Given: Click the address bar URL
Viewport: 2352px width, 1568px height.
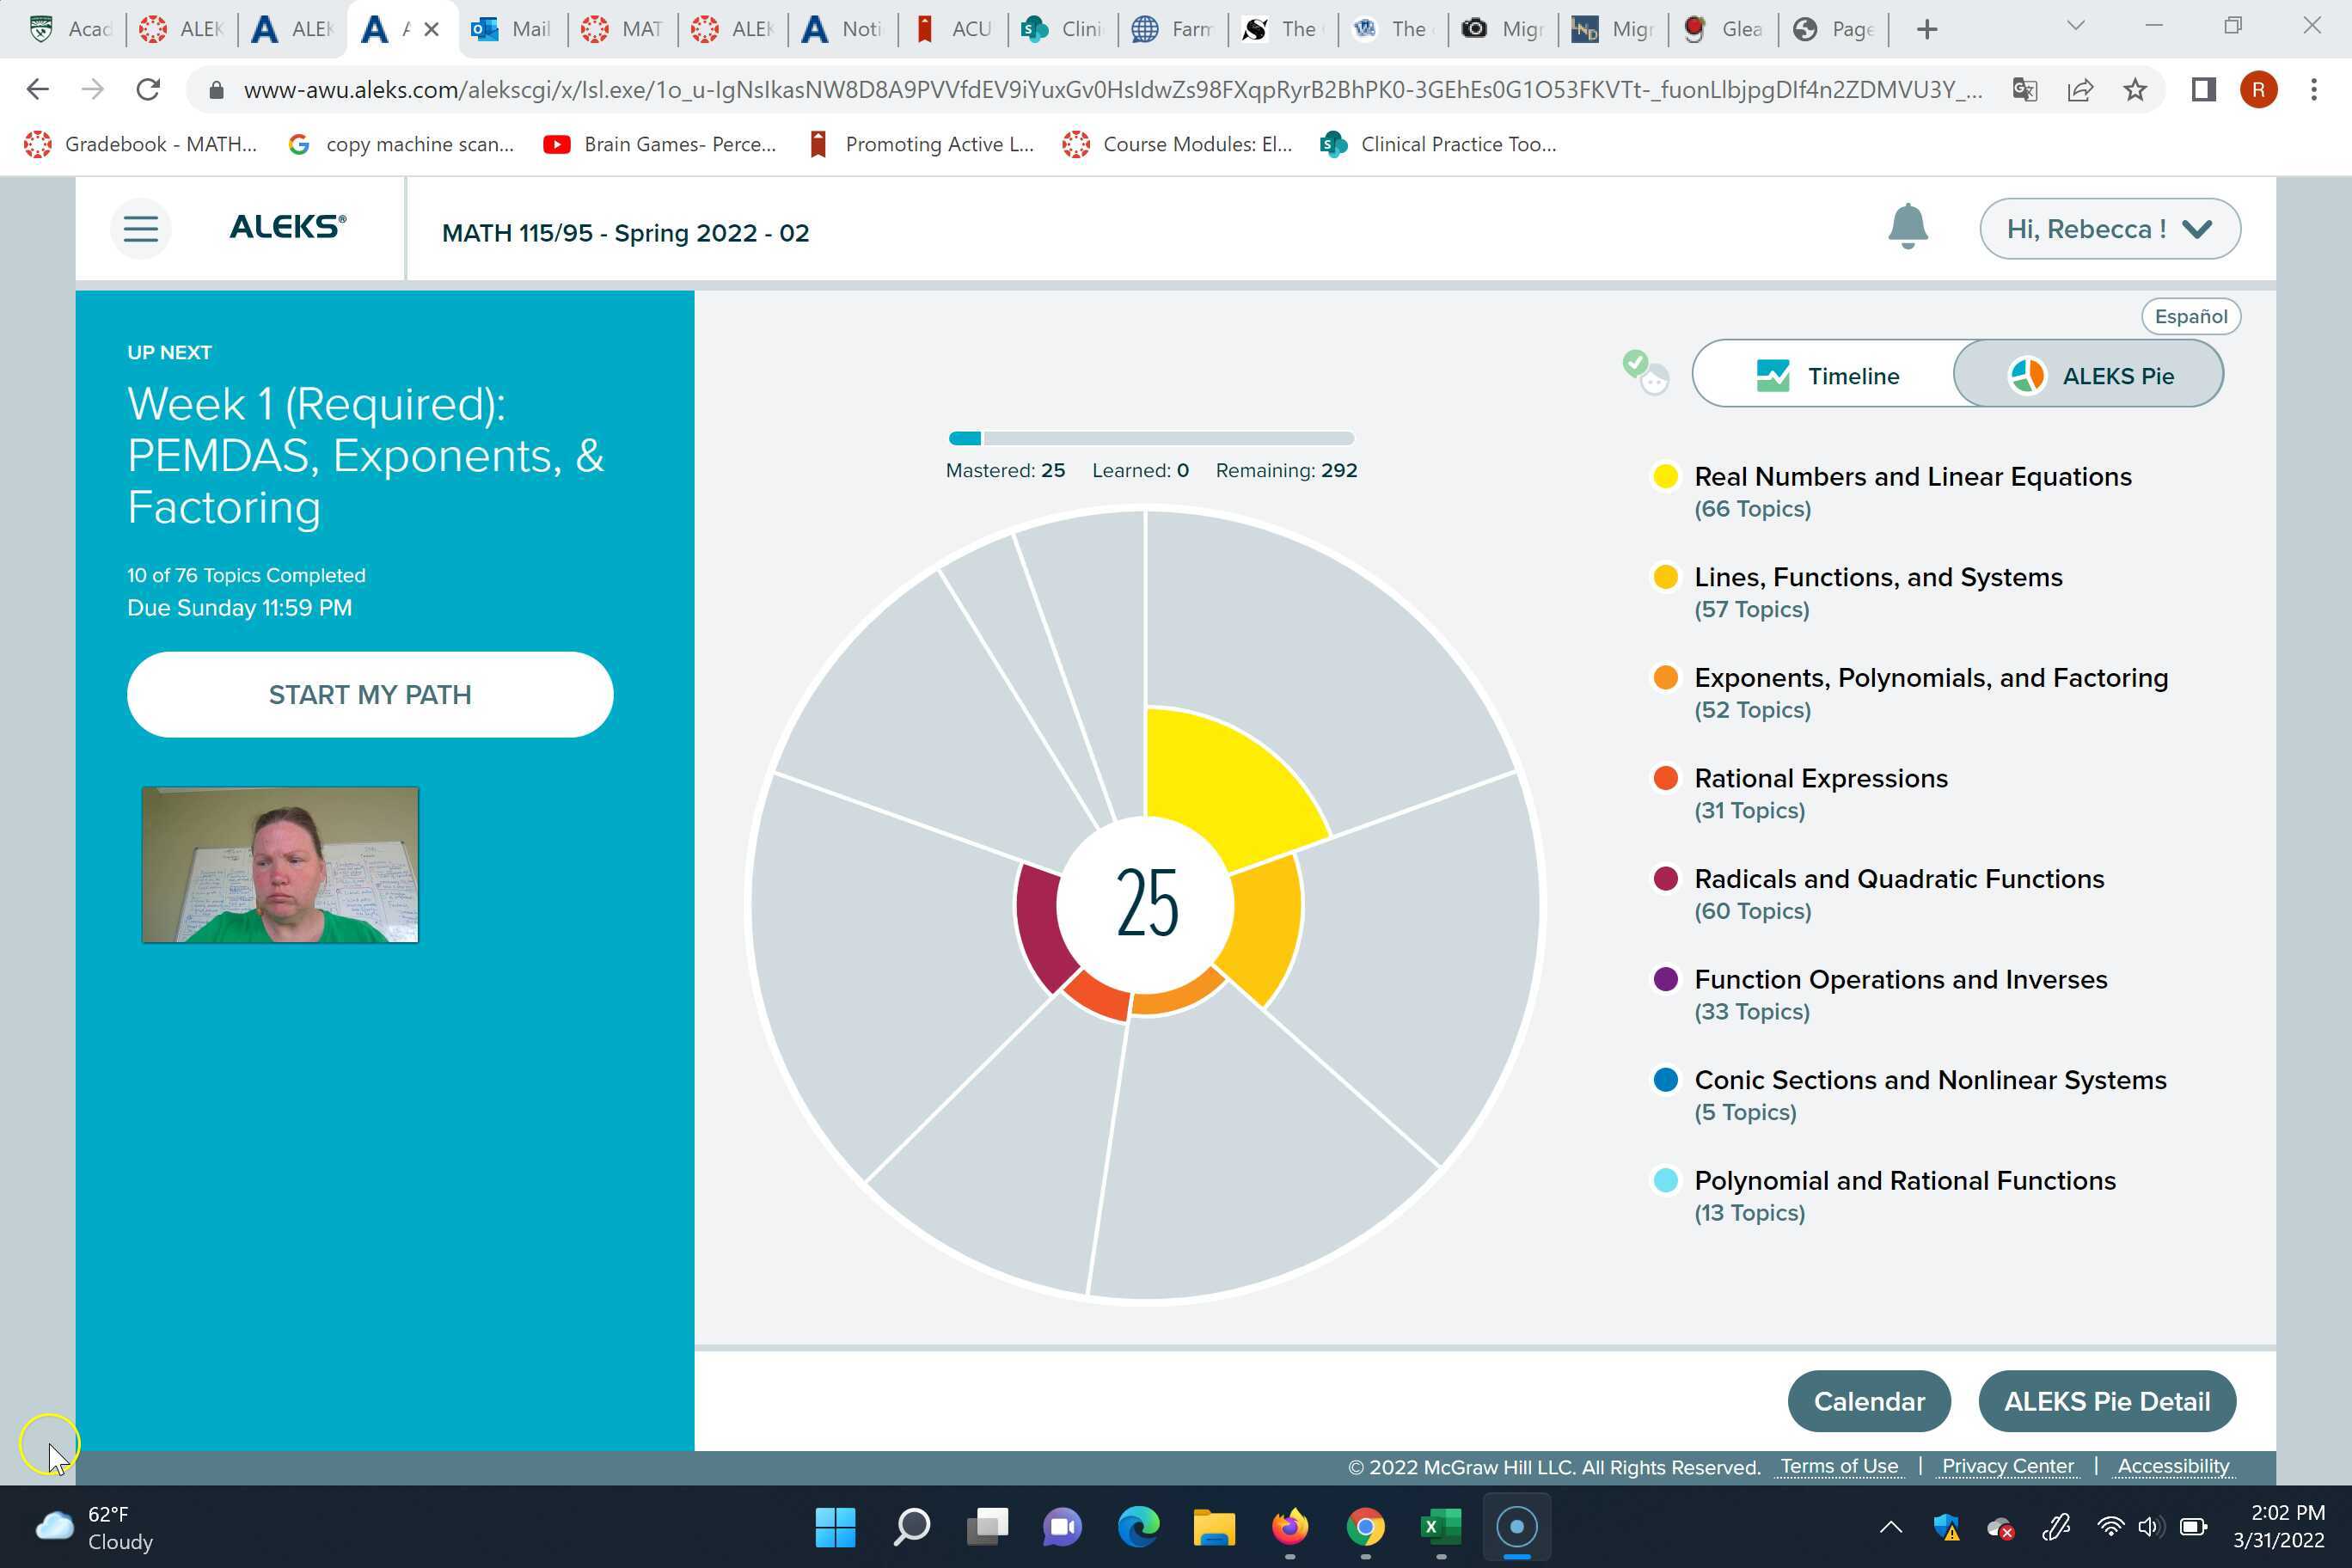Looking at the screenshot, I should (1112, 90).
